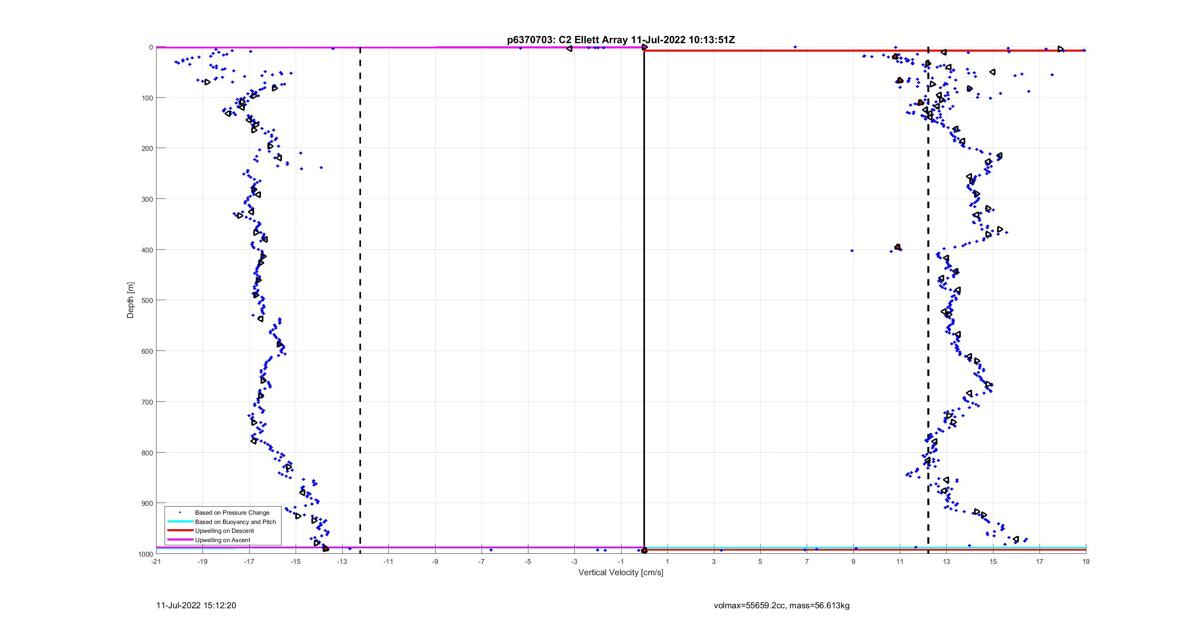Viewport: 1200px width, 622px height.
Task: Select 'Upwelling on Ascent' legend entry
Action: pos(223,540)
